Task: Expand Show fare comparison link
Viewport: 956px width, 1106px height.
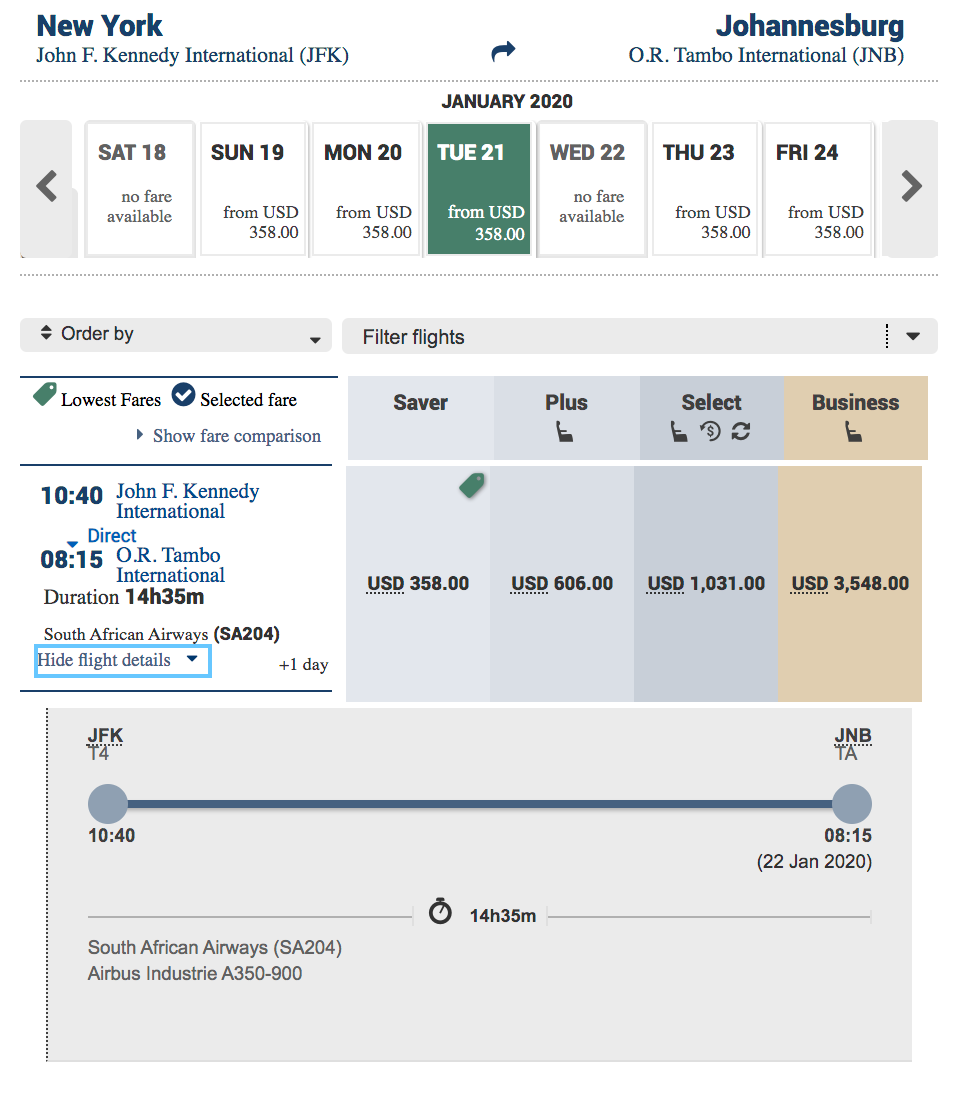Action: [x=236, y=436]
